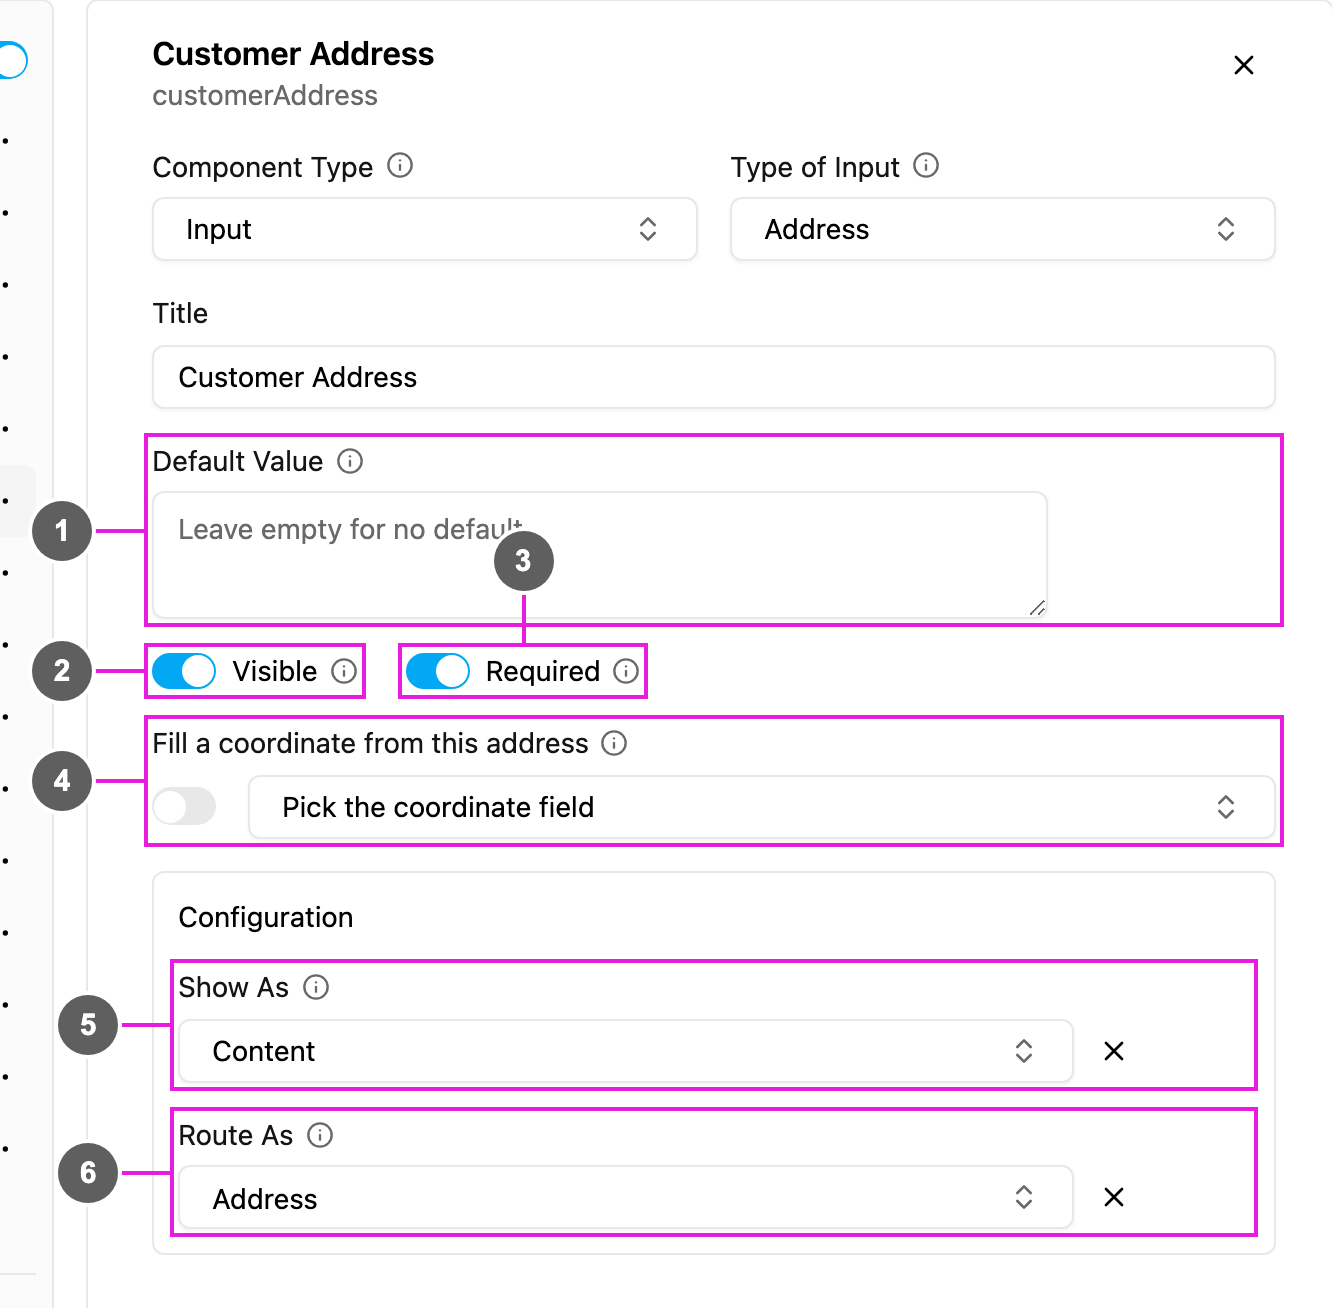Enable the fill coordinate switch
Image resolution: width=1332 pixels, height=1308 pixels.
(184, 806)
